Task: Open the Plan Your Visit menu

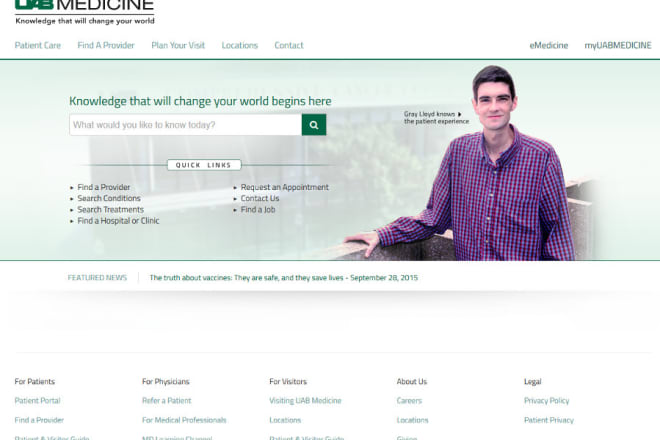Action: pyautogui.click(x=178, y=45)
